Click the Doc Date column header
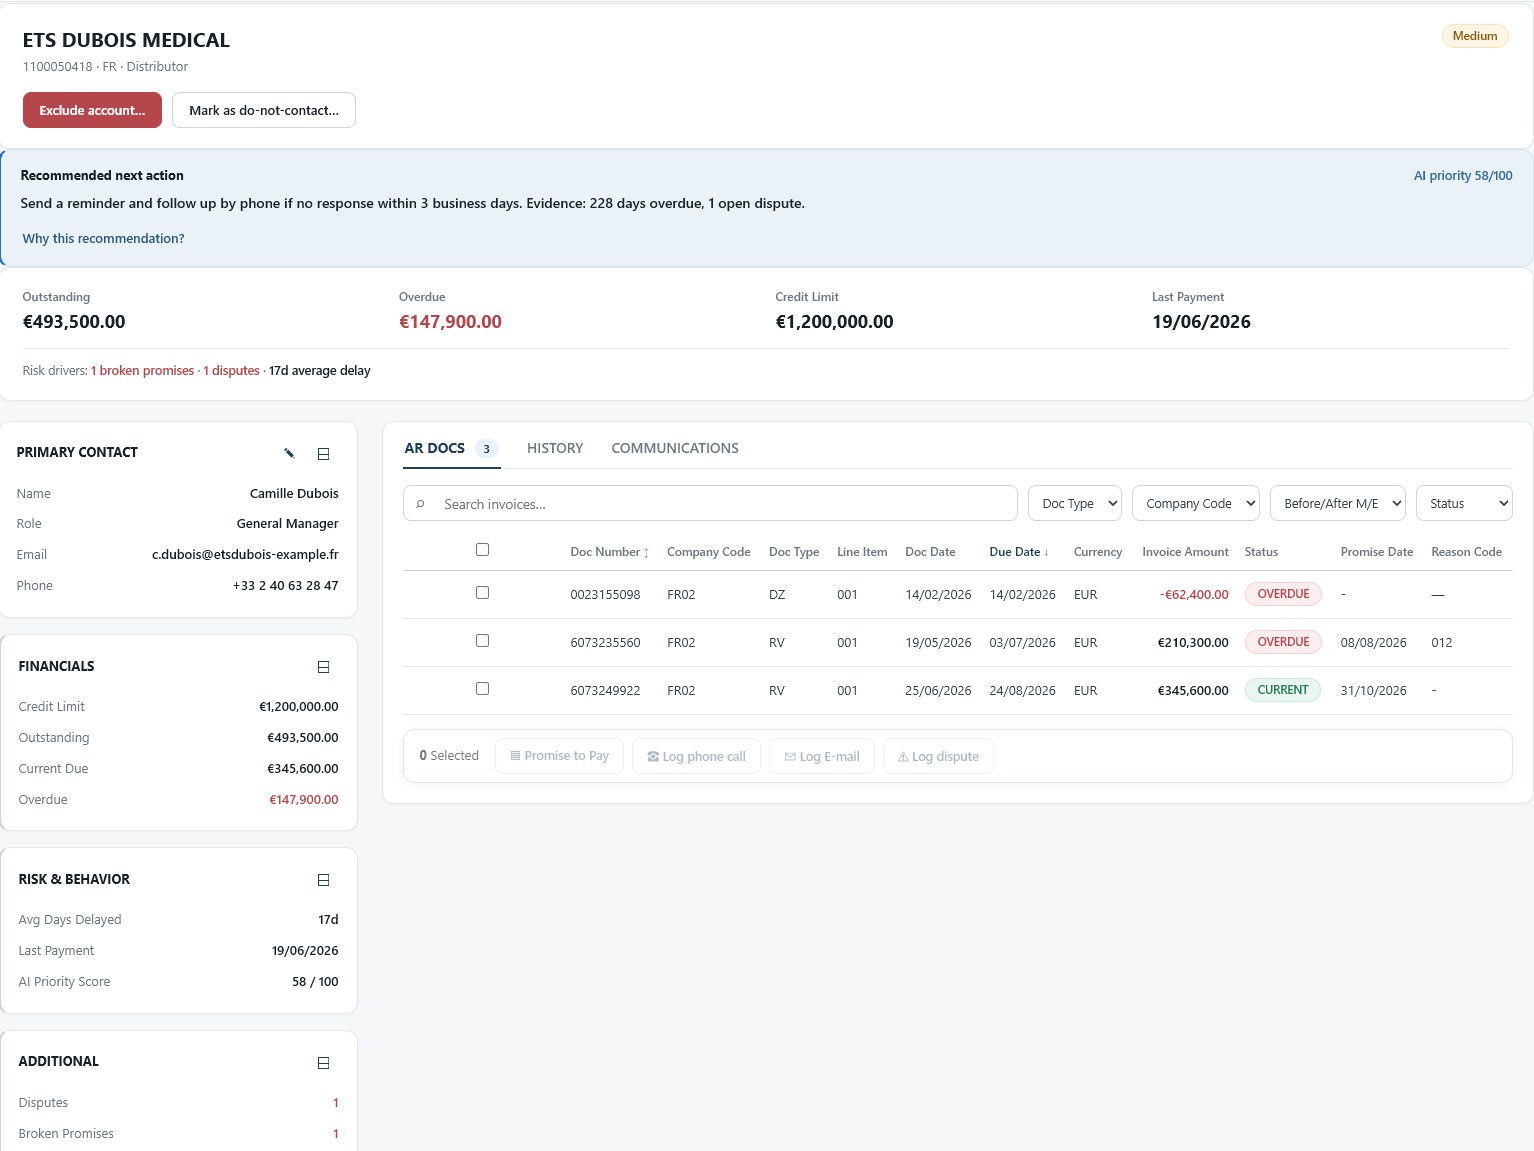The height and width of the screenshot is (1151, 1534). 930,552
